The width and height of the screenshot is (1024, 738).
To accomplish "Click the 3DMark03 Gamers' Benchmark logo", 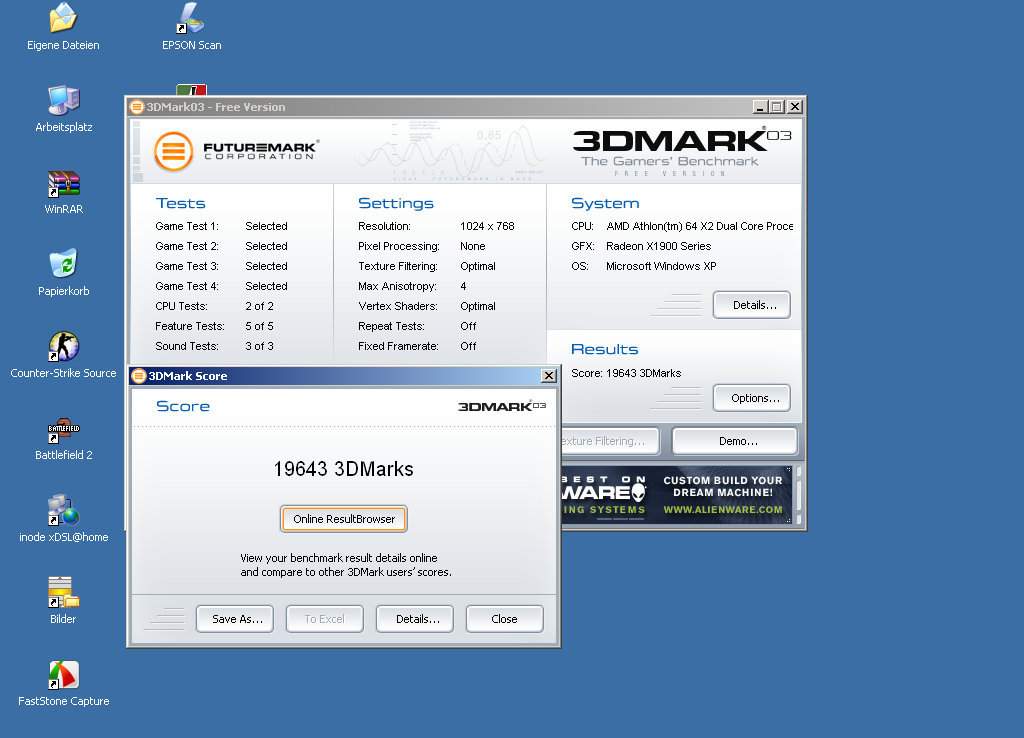I will tap(682, 152).
